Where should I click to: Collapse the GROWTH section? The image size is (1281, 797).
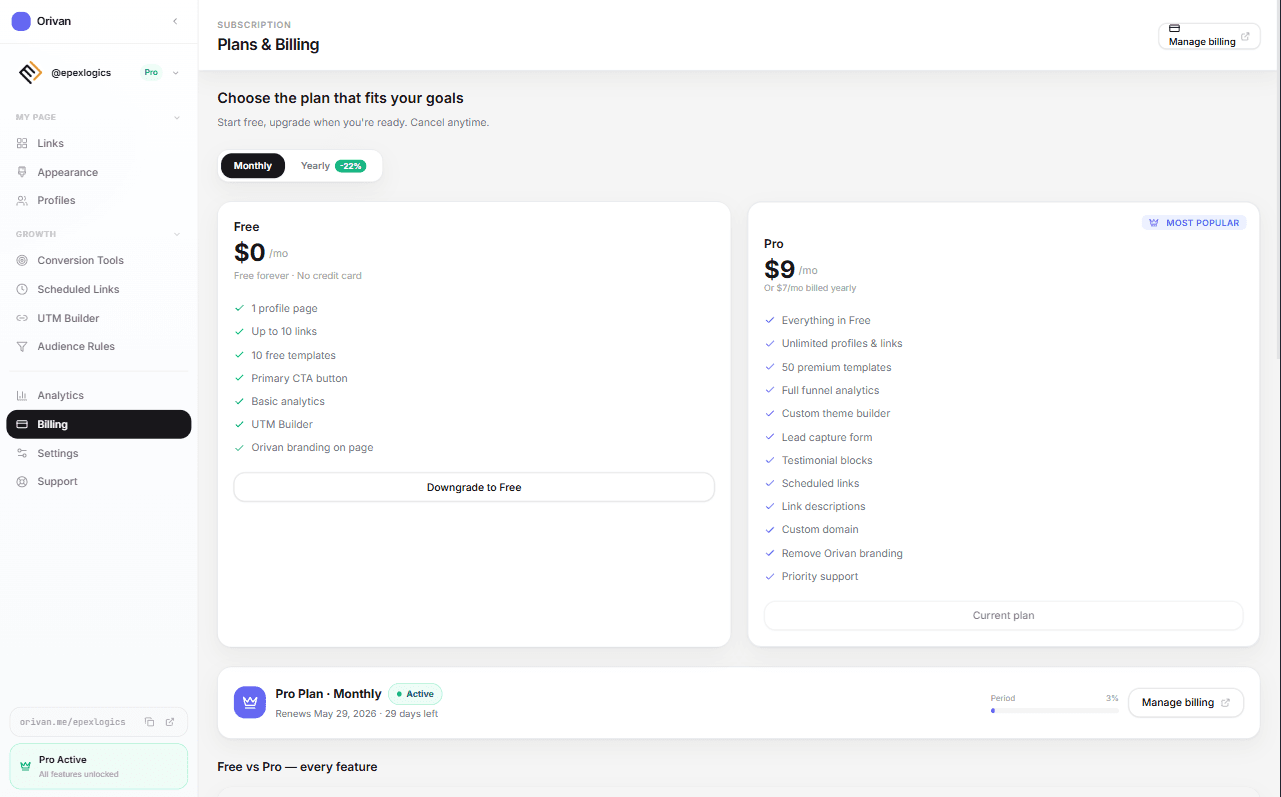177,234
